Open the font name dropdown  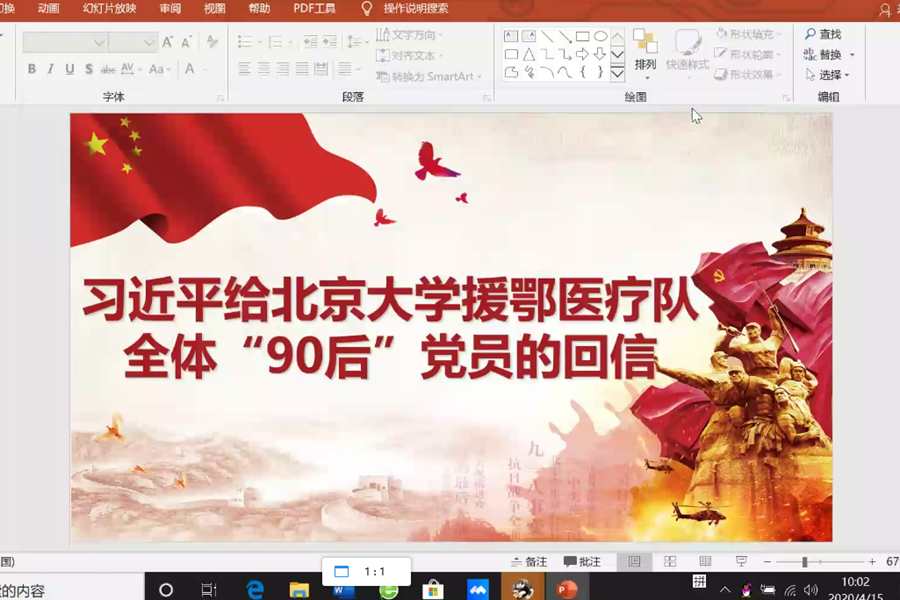pyautogui.click(x=99, y=42)
